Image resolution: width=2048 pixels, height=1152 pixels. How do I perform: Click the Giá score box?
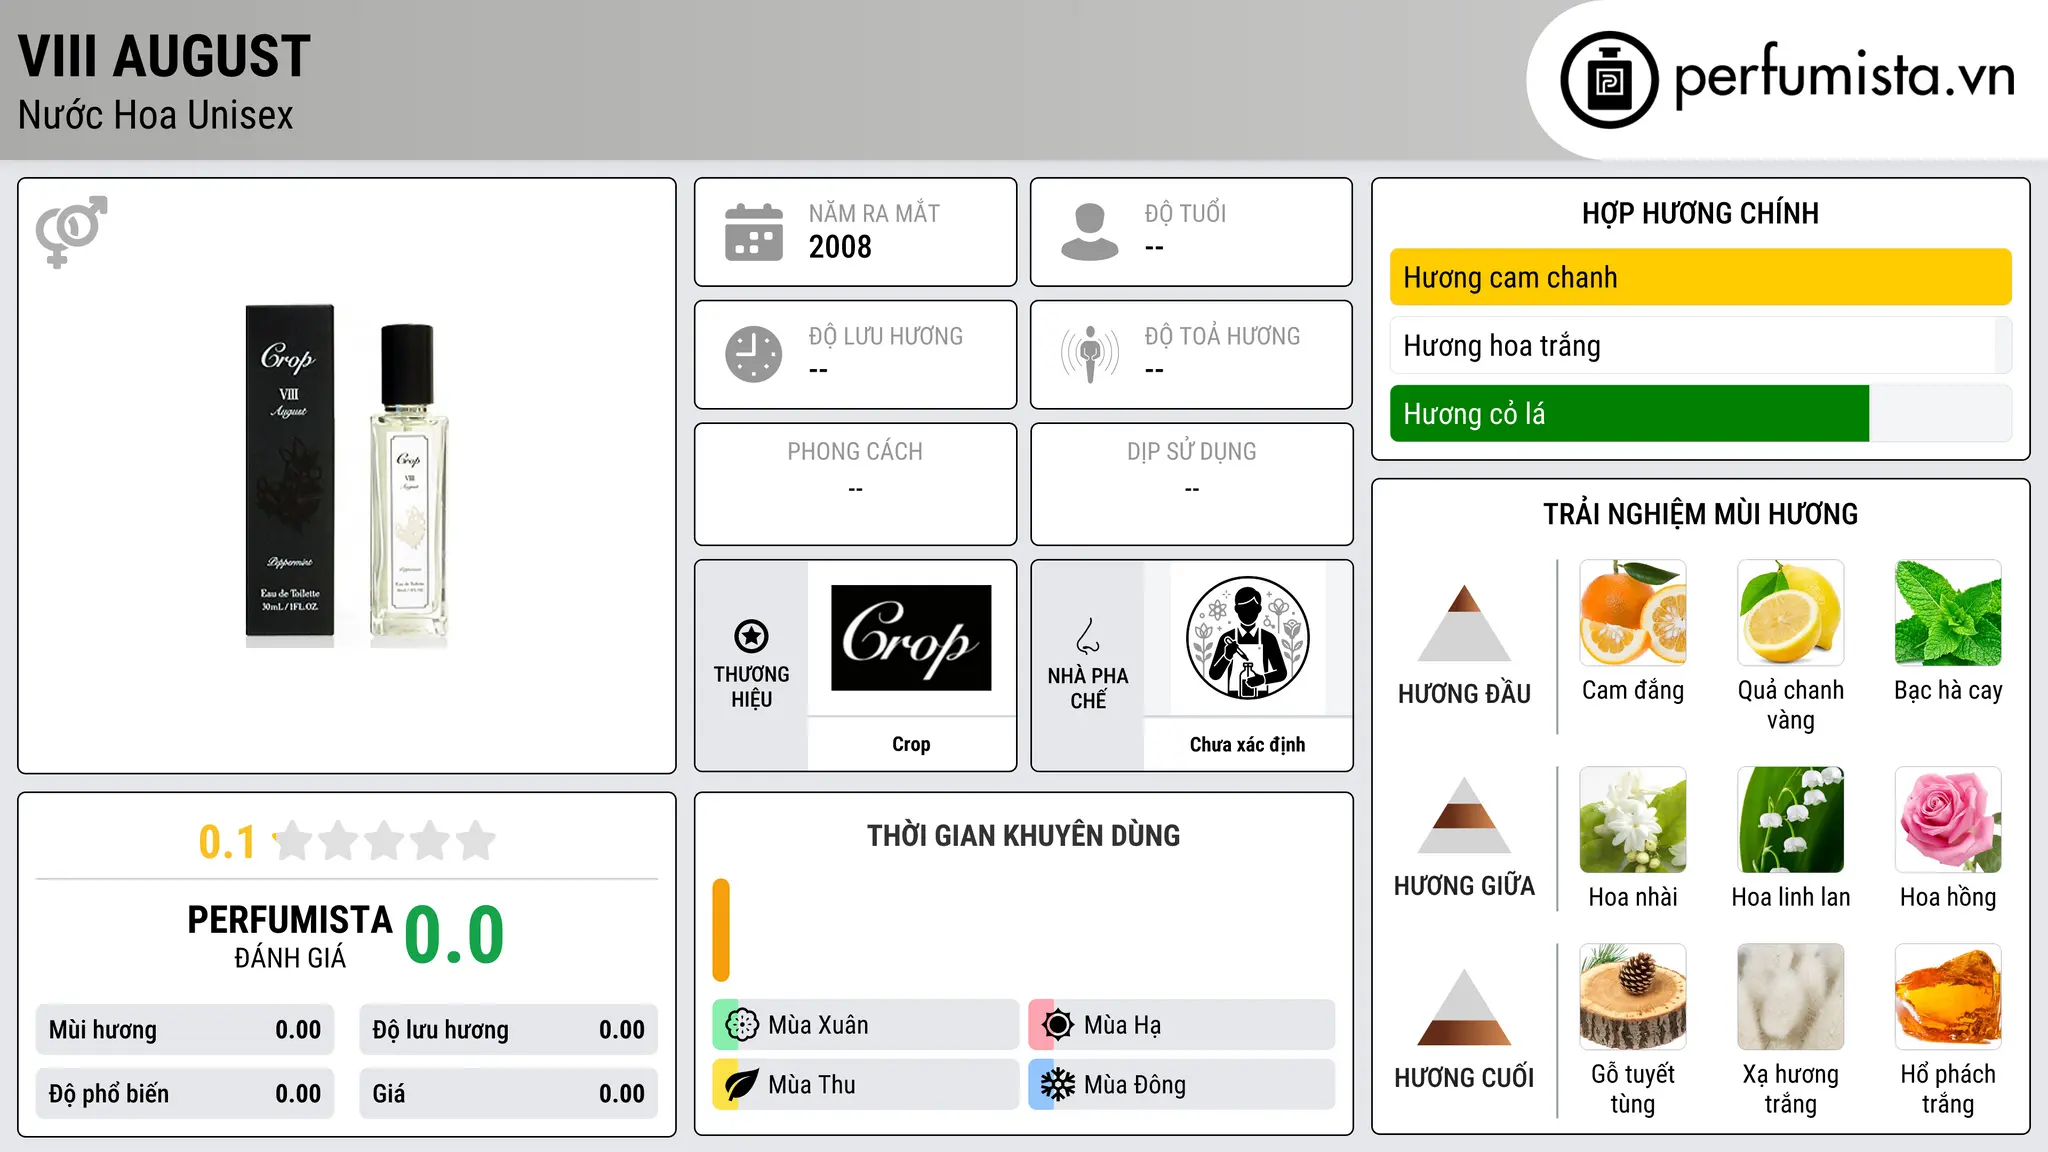508,1094
